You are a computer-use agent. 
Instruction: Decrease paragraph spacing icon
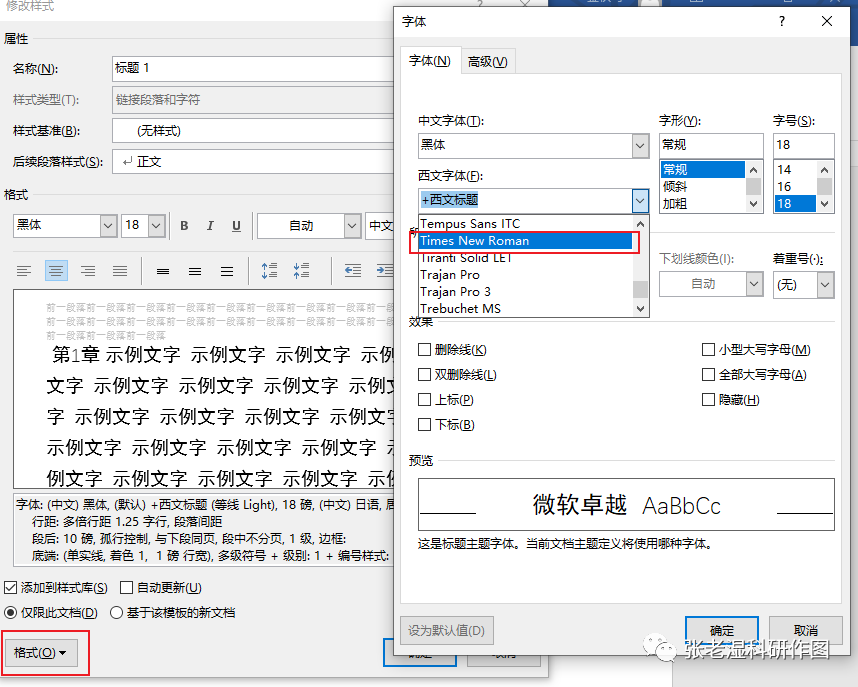pos(302,270)
